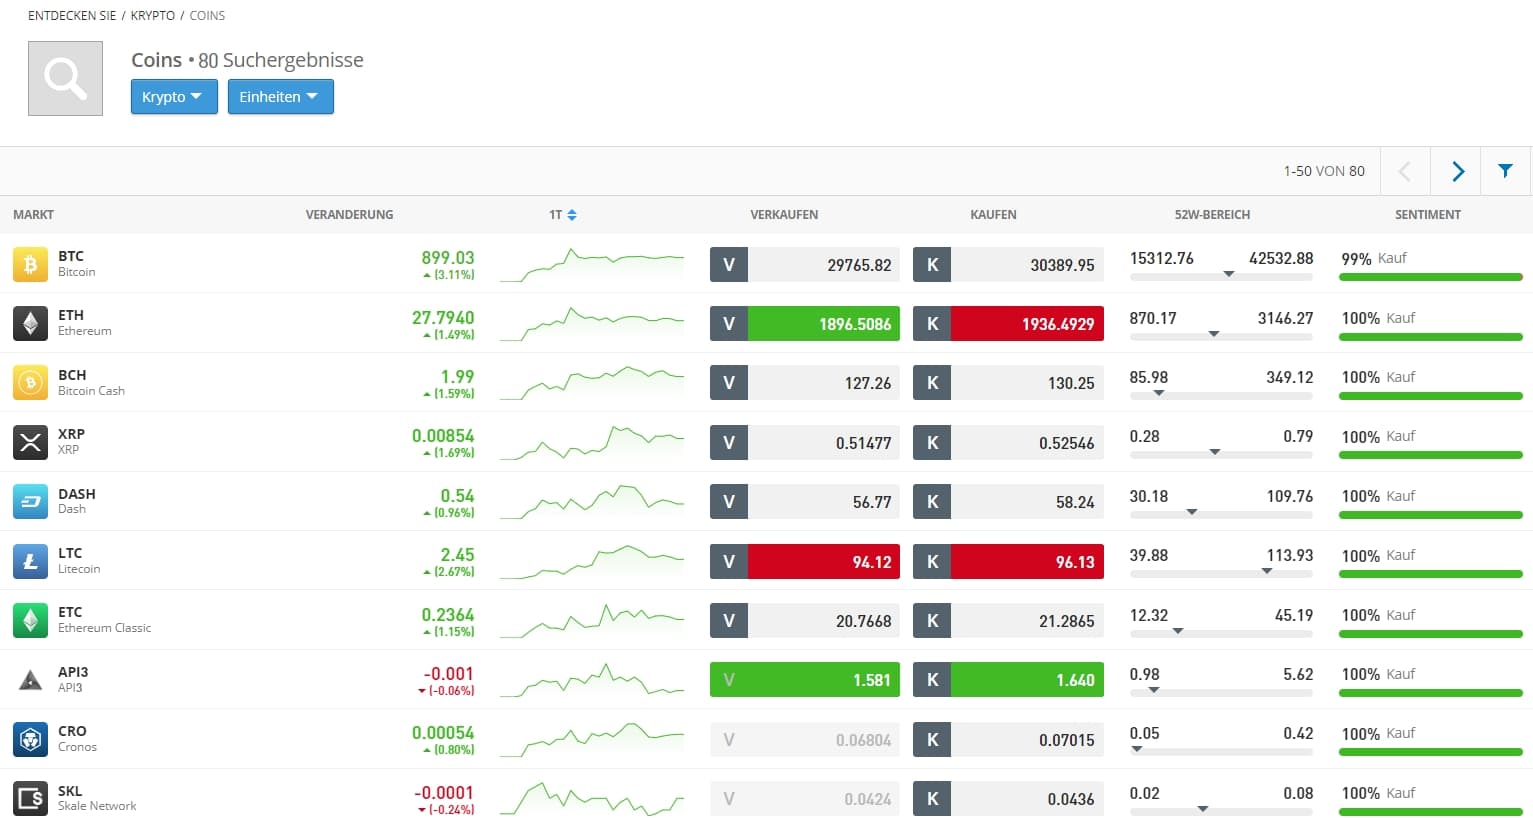Image resolution: width=1533 pixels, height=818 pixels.
Task: Buy DASH at 58.24
Action: pos(1008,502)
